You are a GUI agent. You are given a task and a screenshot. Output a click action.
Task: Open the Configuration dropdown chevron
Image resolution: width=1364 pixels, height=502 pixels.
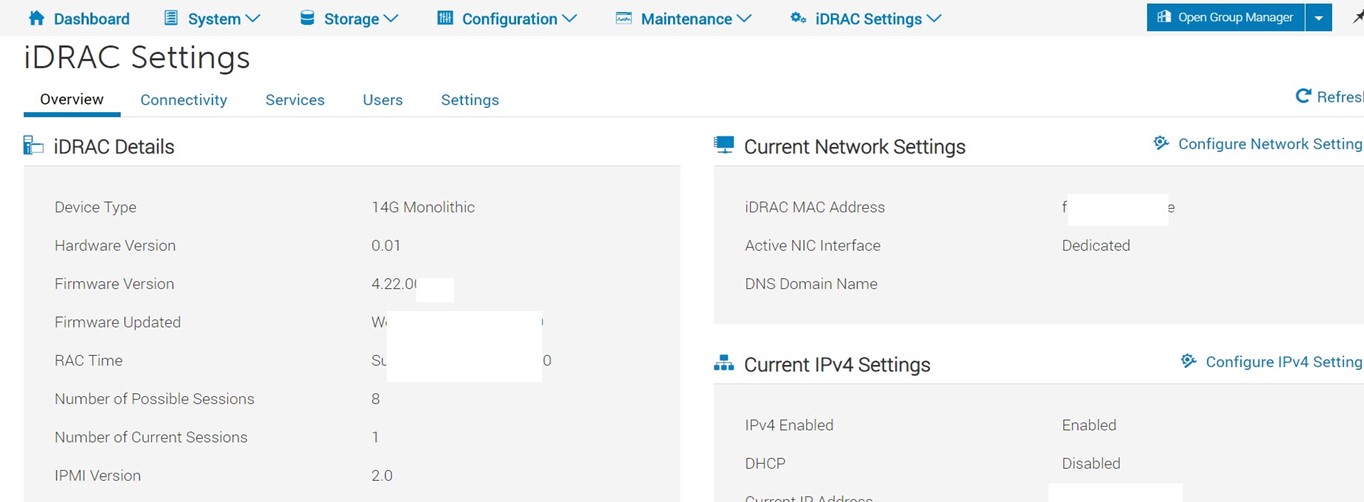coord(570,18)
